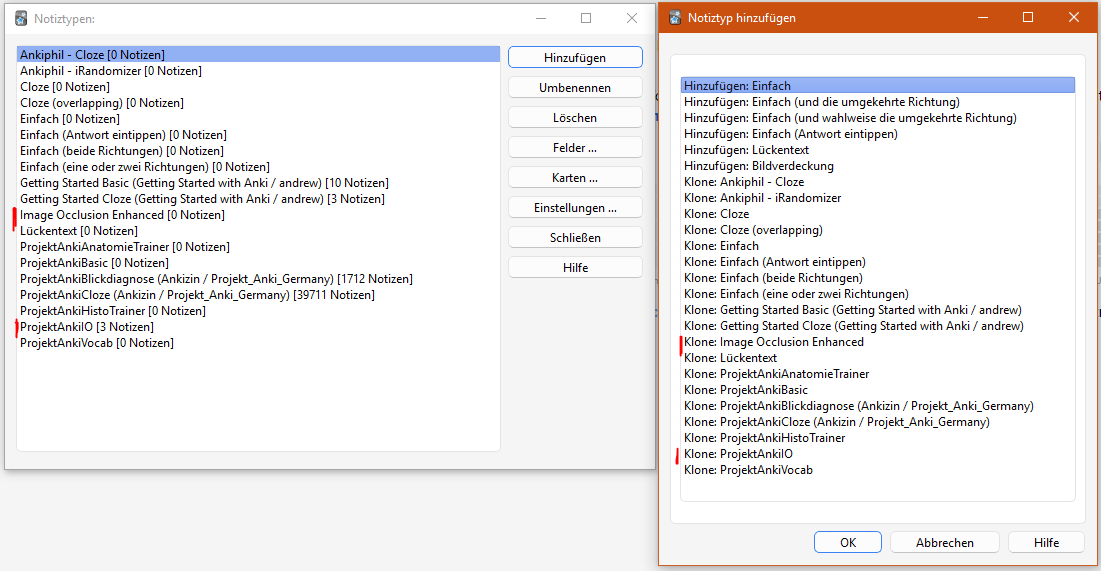Choose 'Klone: Getting Started Cloze'

pyautogui.click(x=878, y=327)
